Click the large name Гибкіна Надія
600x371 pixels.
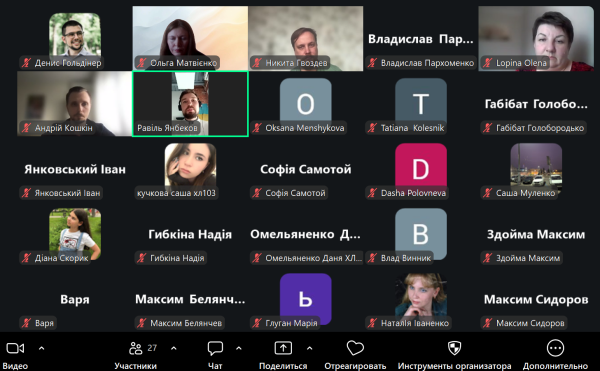pos(190,234)
